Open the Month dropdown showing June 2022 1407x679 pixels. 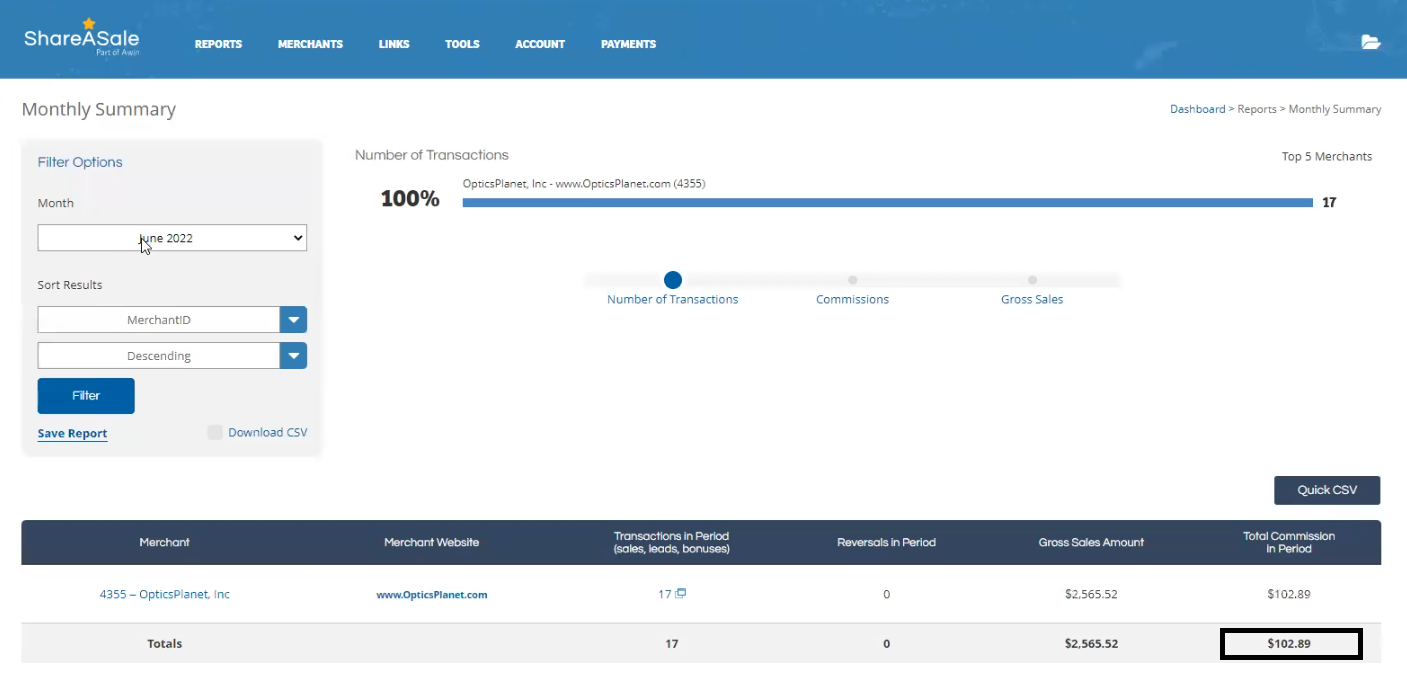[172, 238]
